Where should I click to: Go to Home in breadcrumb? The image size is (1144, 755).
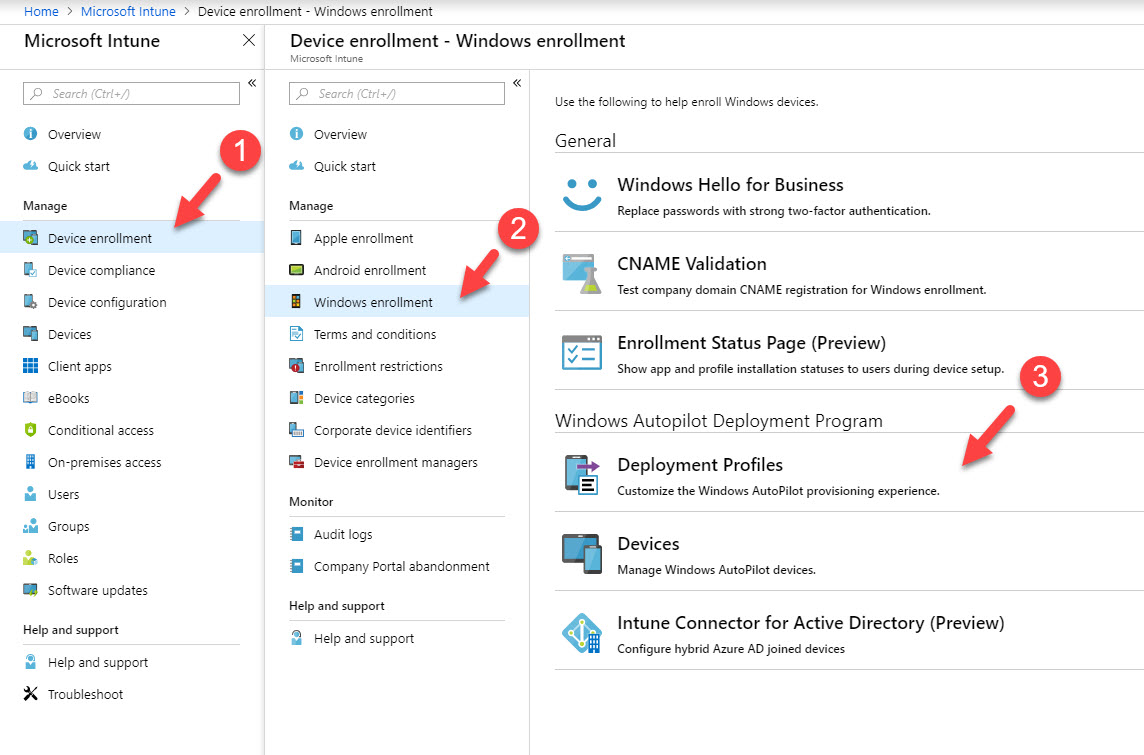41,12
